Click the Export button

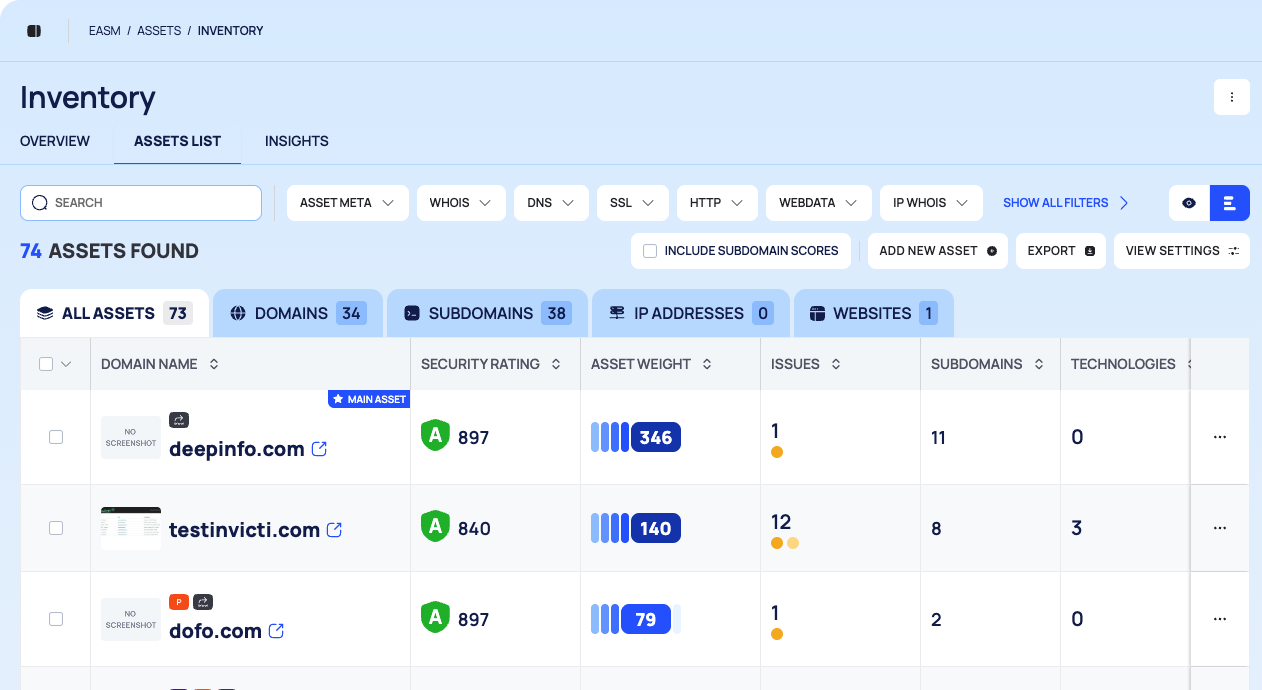pos(1061,251)
